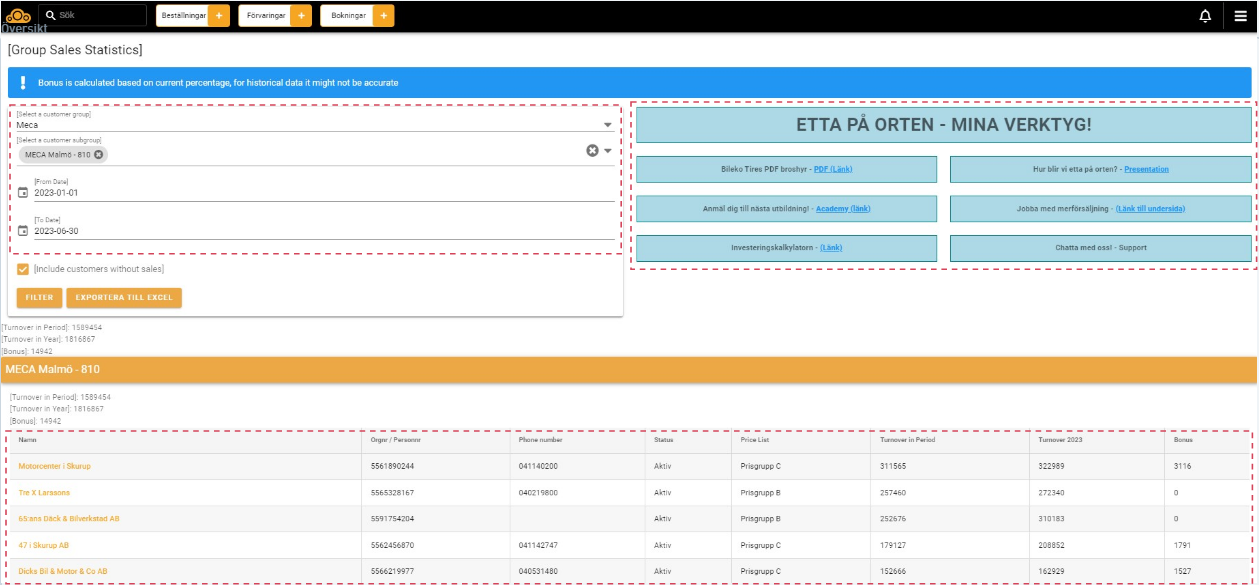The width and height of the screenshot is (1259, 585).
Task: Select bonus value 1791
Action: point(1183,545)
